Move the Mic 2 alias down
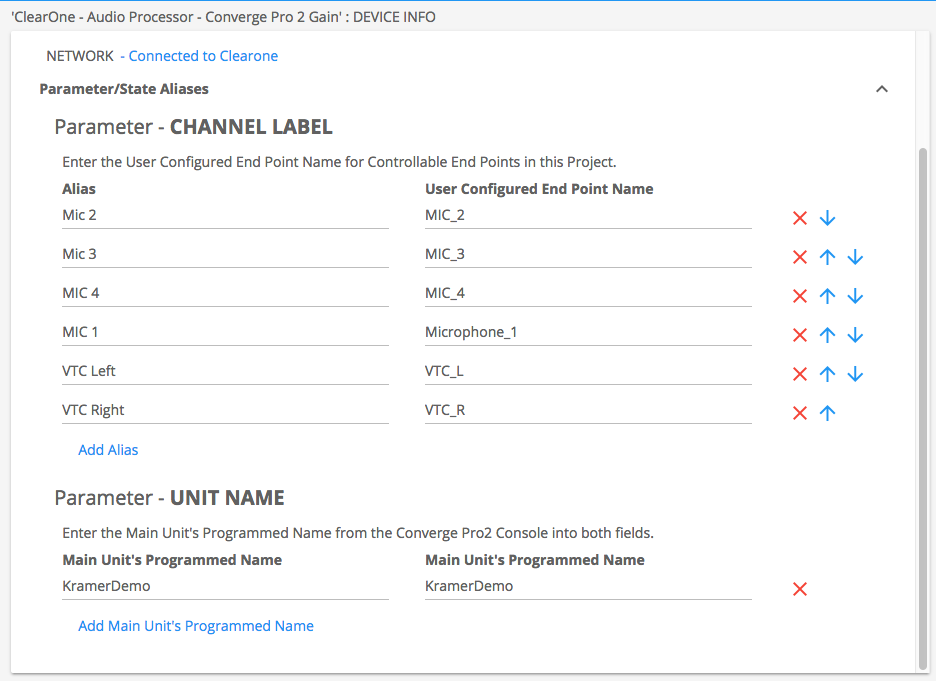Viewport: 936px width, 681px height. coord(827,218)
